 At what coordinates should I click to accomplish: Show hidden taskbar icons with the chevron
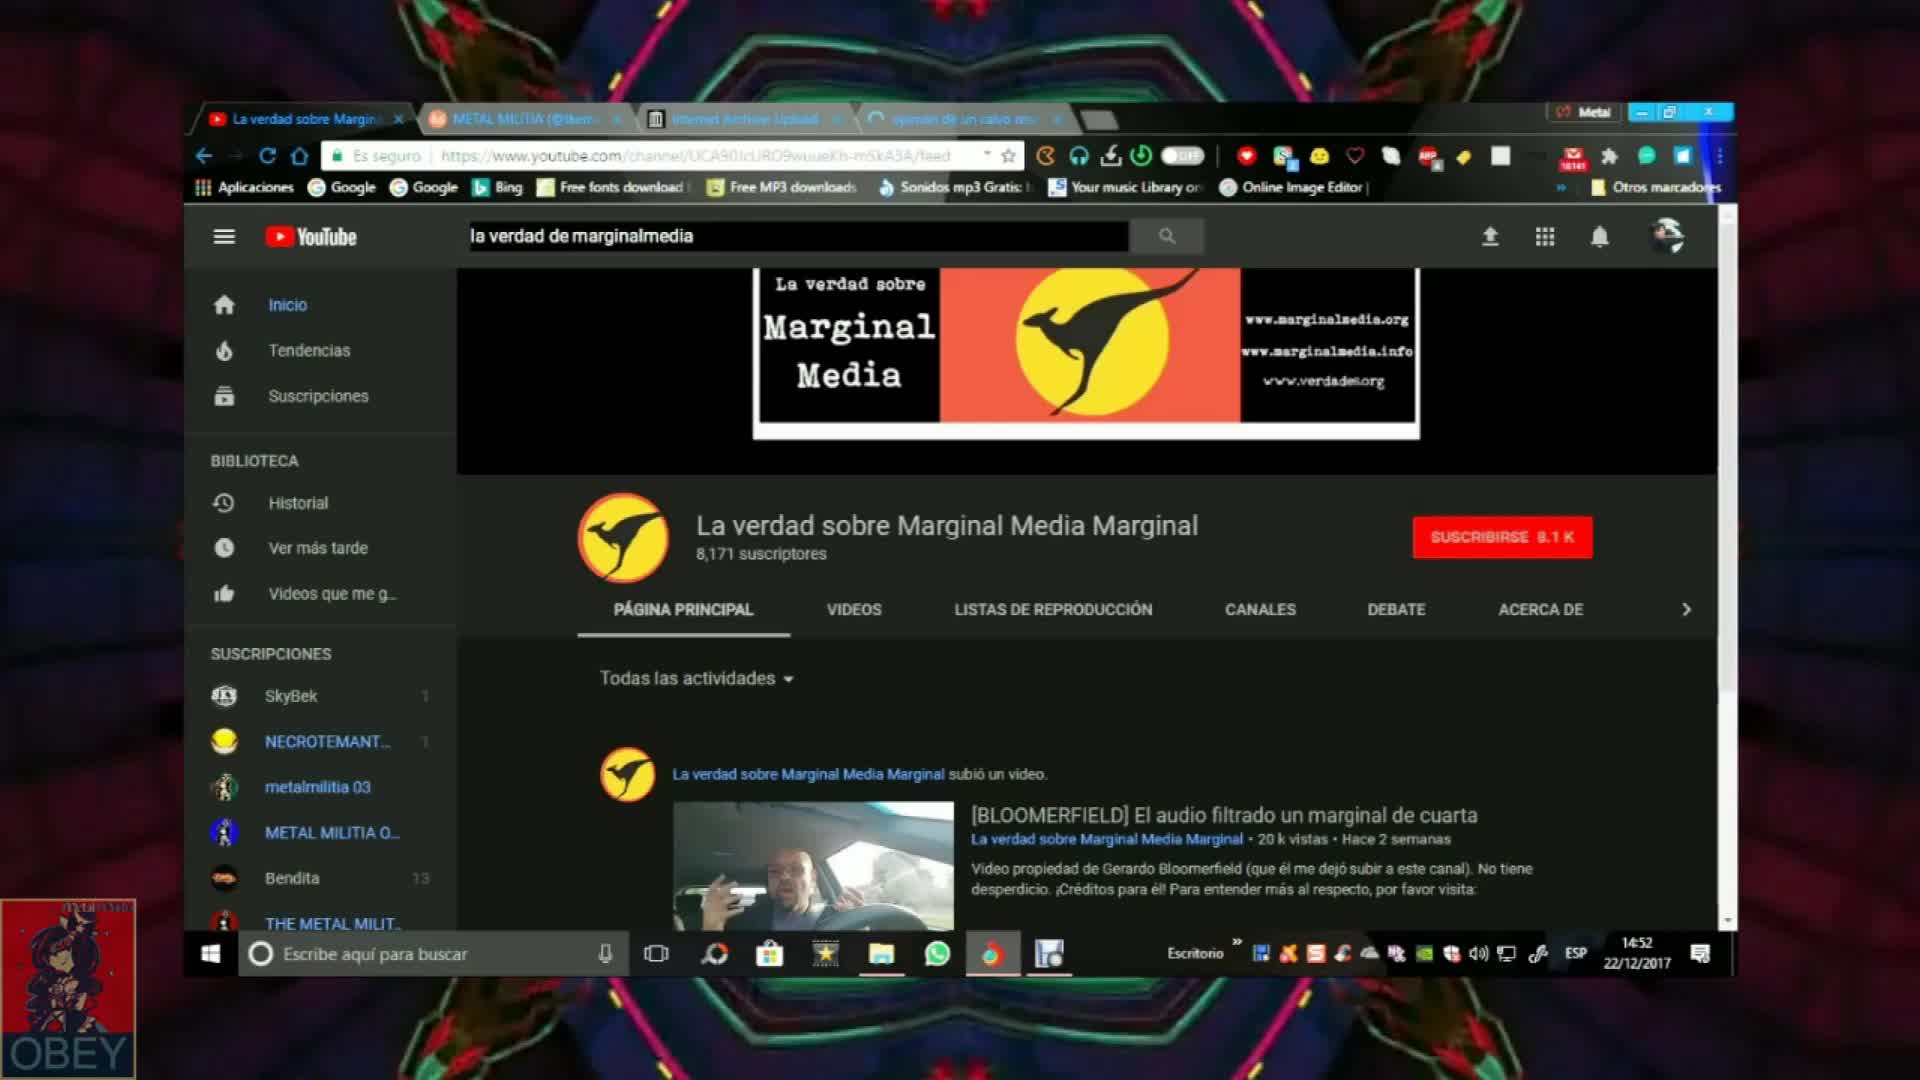click(1238, 941)
